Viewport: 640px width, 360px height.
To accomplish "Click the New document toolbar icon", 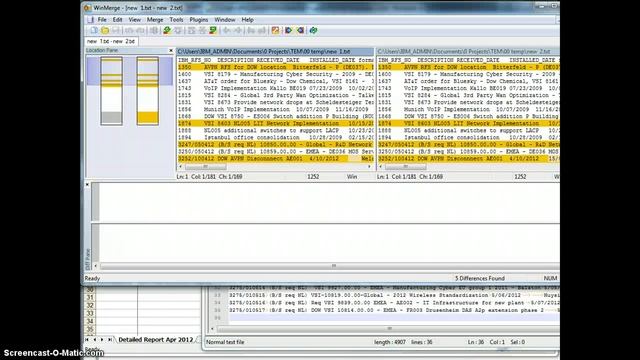I will tap(93, 30).
